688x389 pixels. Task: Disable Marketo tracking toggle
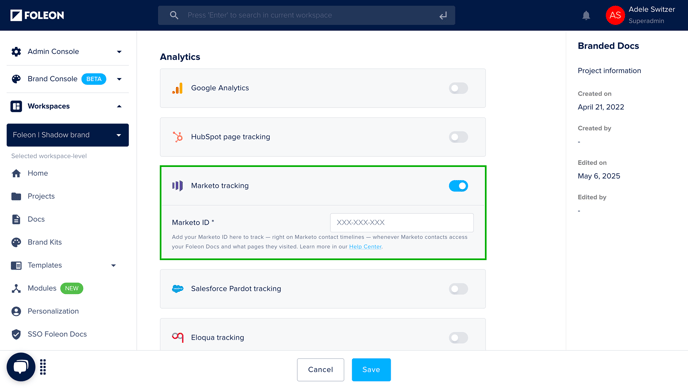tap(458, 186)
